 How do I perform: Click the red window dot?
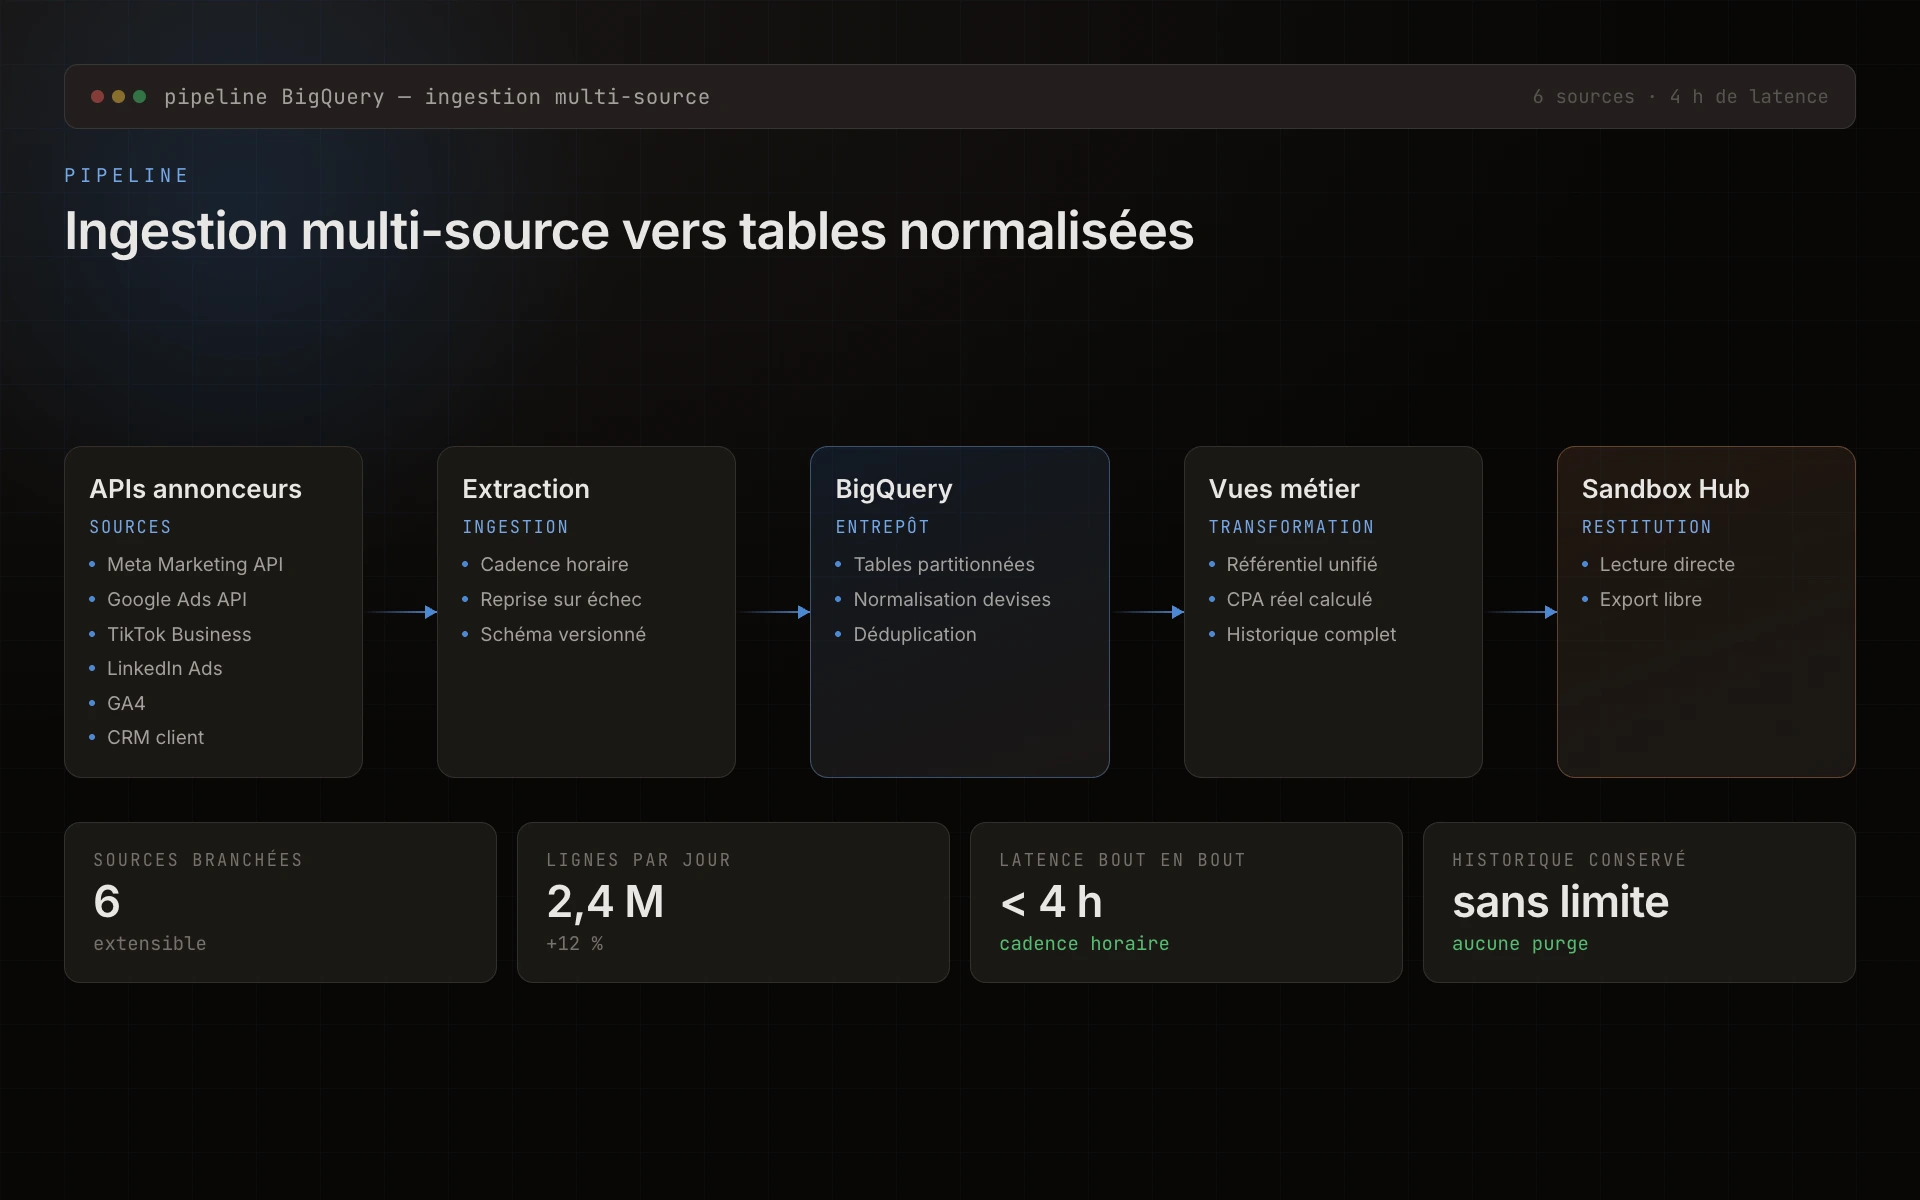(97, 97)
